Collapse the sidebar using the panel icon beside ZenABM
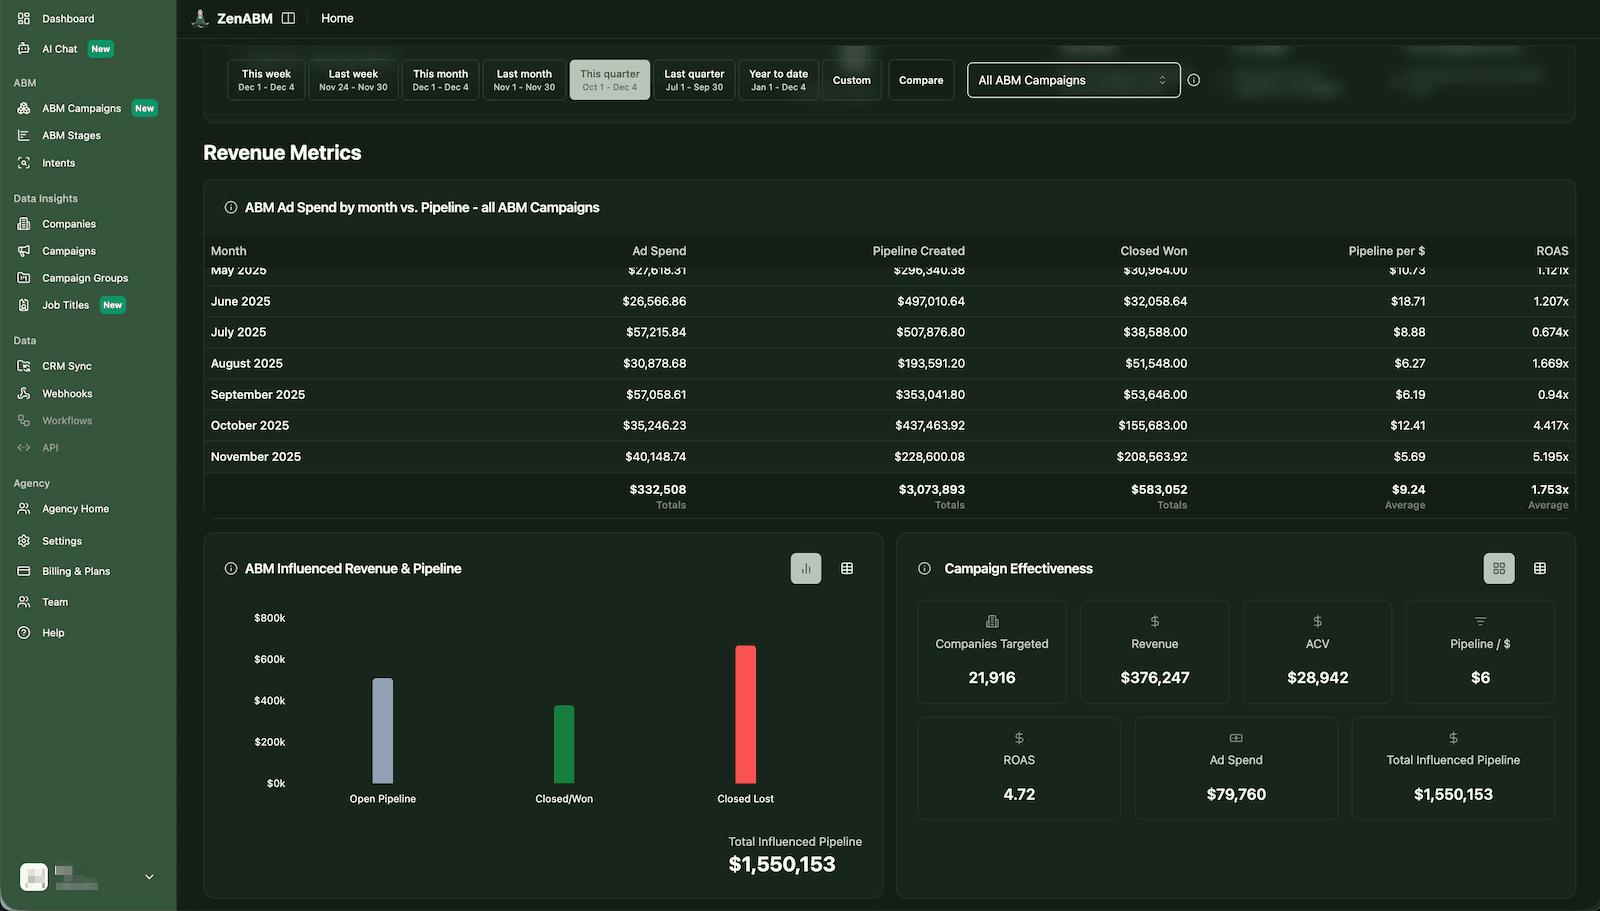1600x911 pixels. click(x=287, y=17)
